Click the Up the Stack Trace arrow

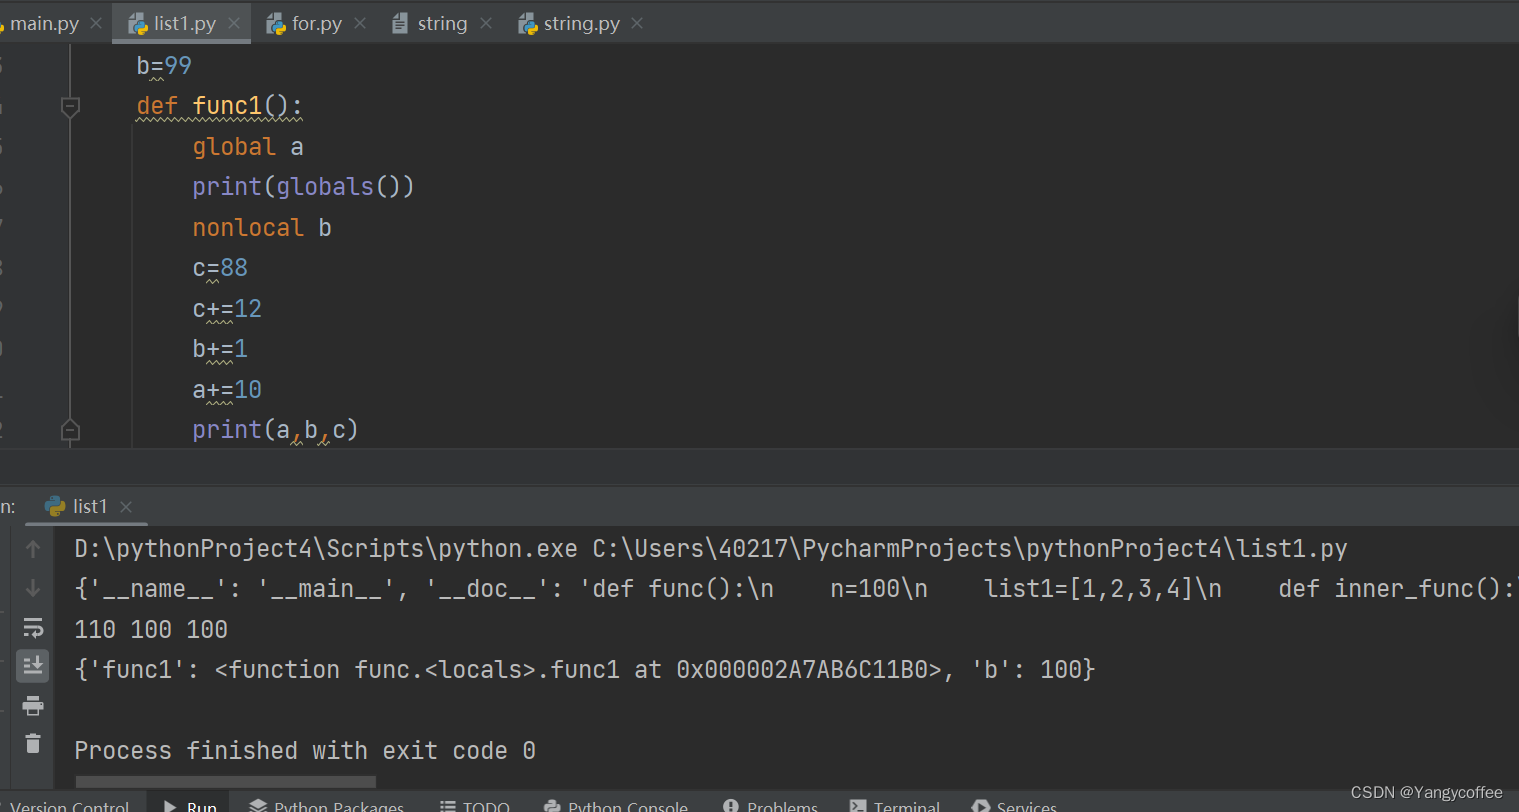(33, 549)
